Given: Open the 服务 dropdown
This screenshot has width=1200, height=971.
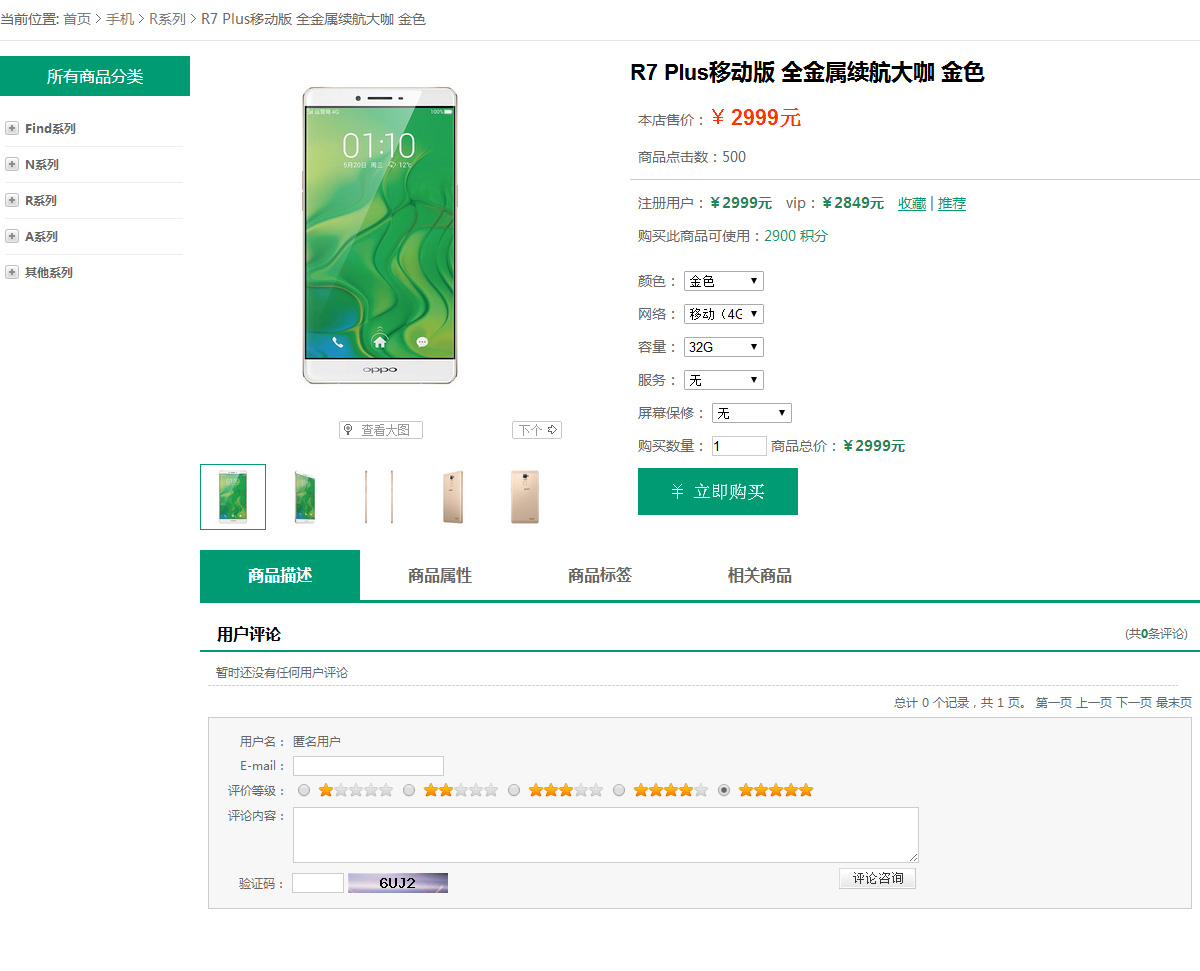Looking at the screenshot, I should [x=724, y=380].
